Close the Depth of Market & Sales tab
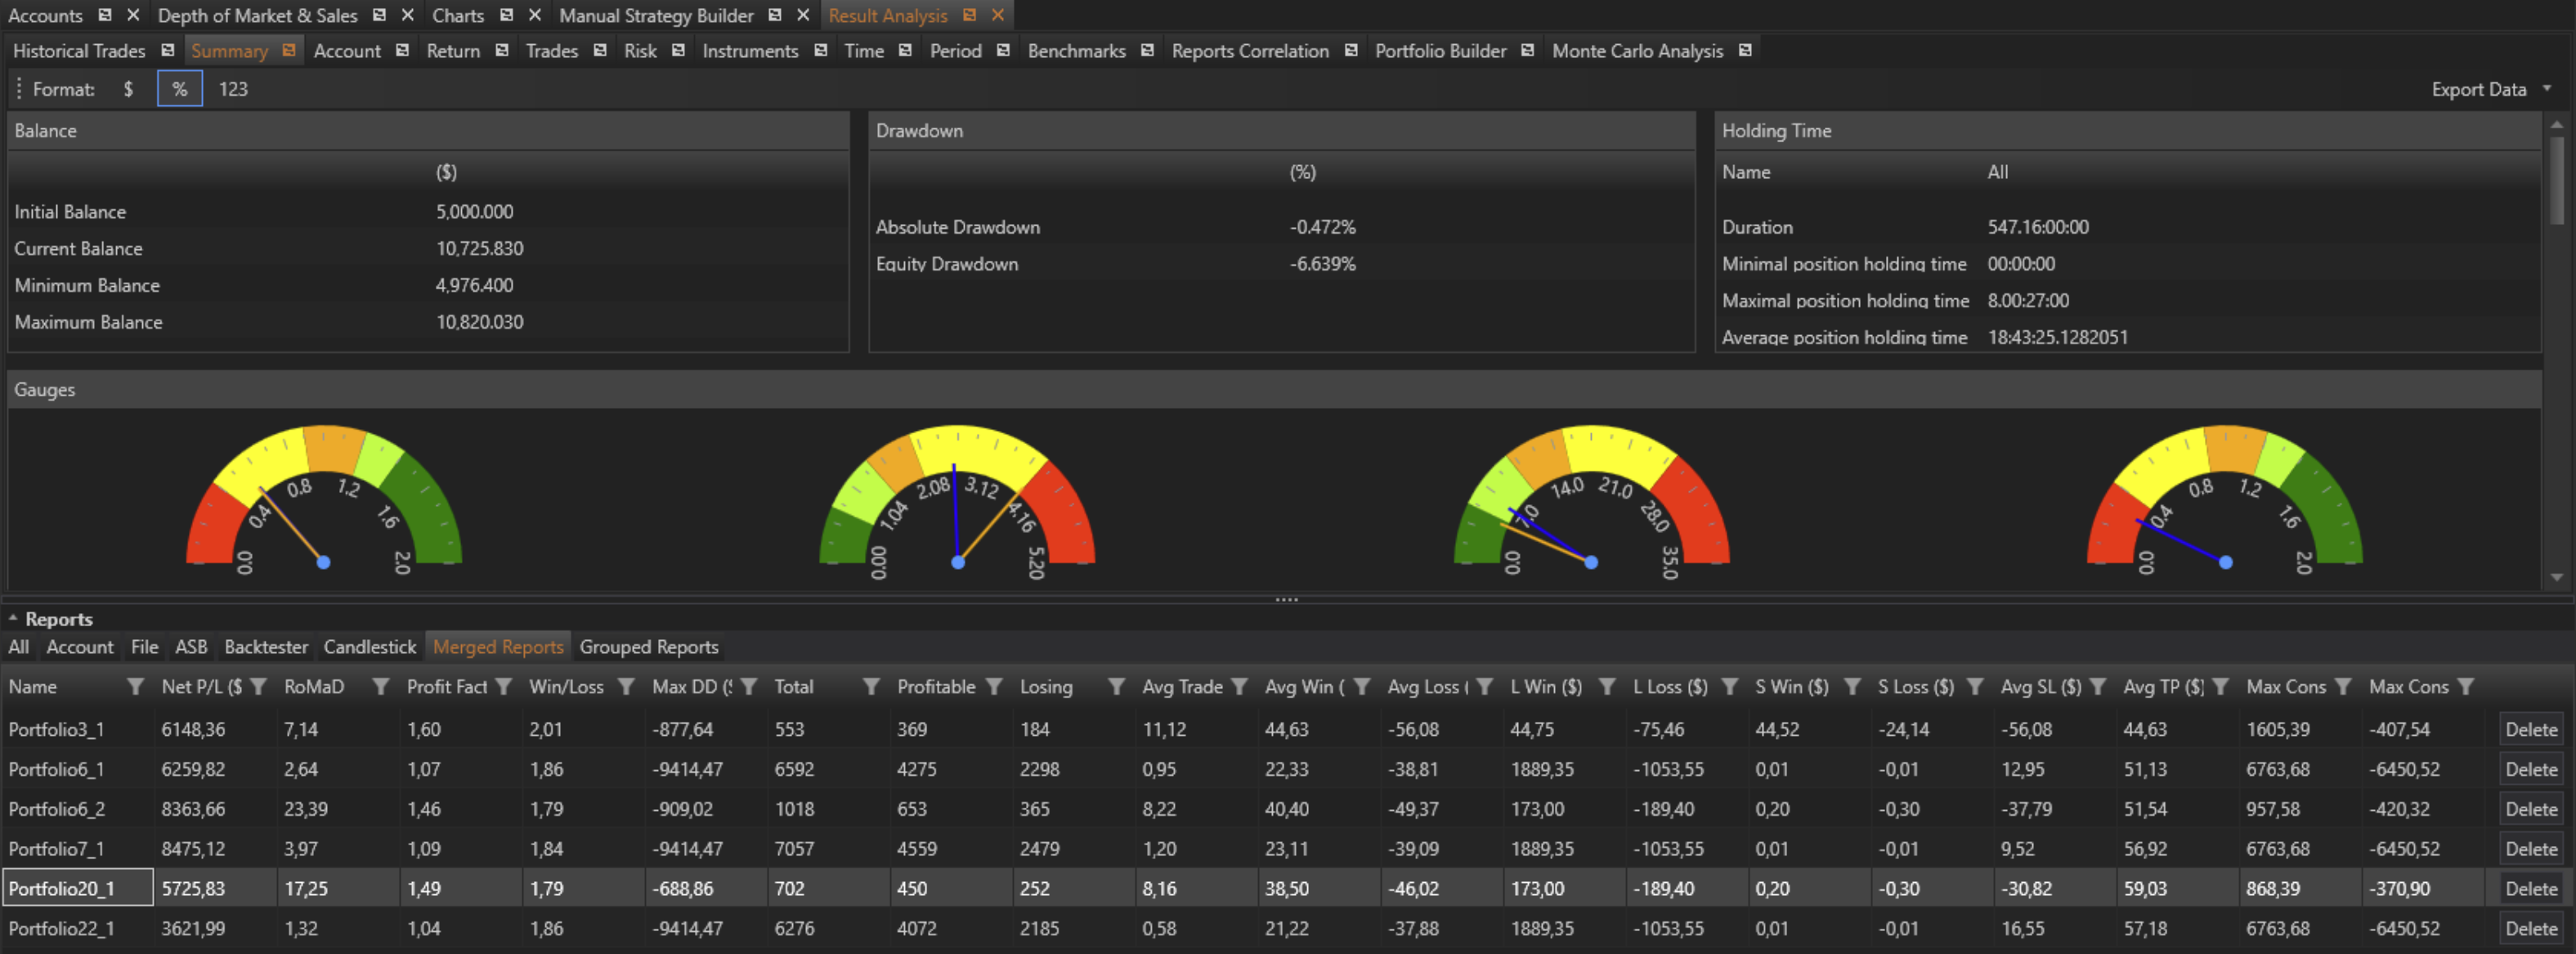Viewport: 2576px width, 954px height. pyautogui.click(x=407, y=15)
